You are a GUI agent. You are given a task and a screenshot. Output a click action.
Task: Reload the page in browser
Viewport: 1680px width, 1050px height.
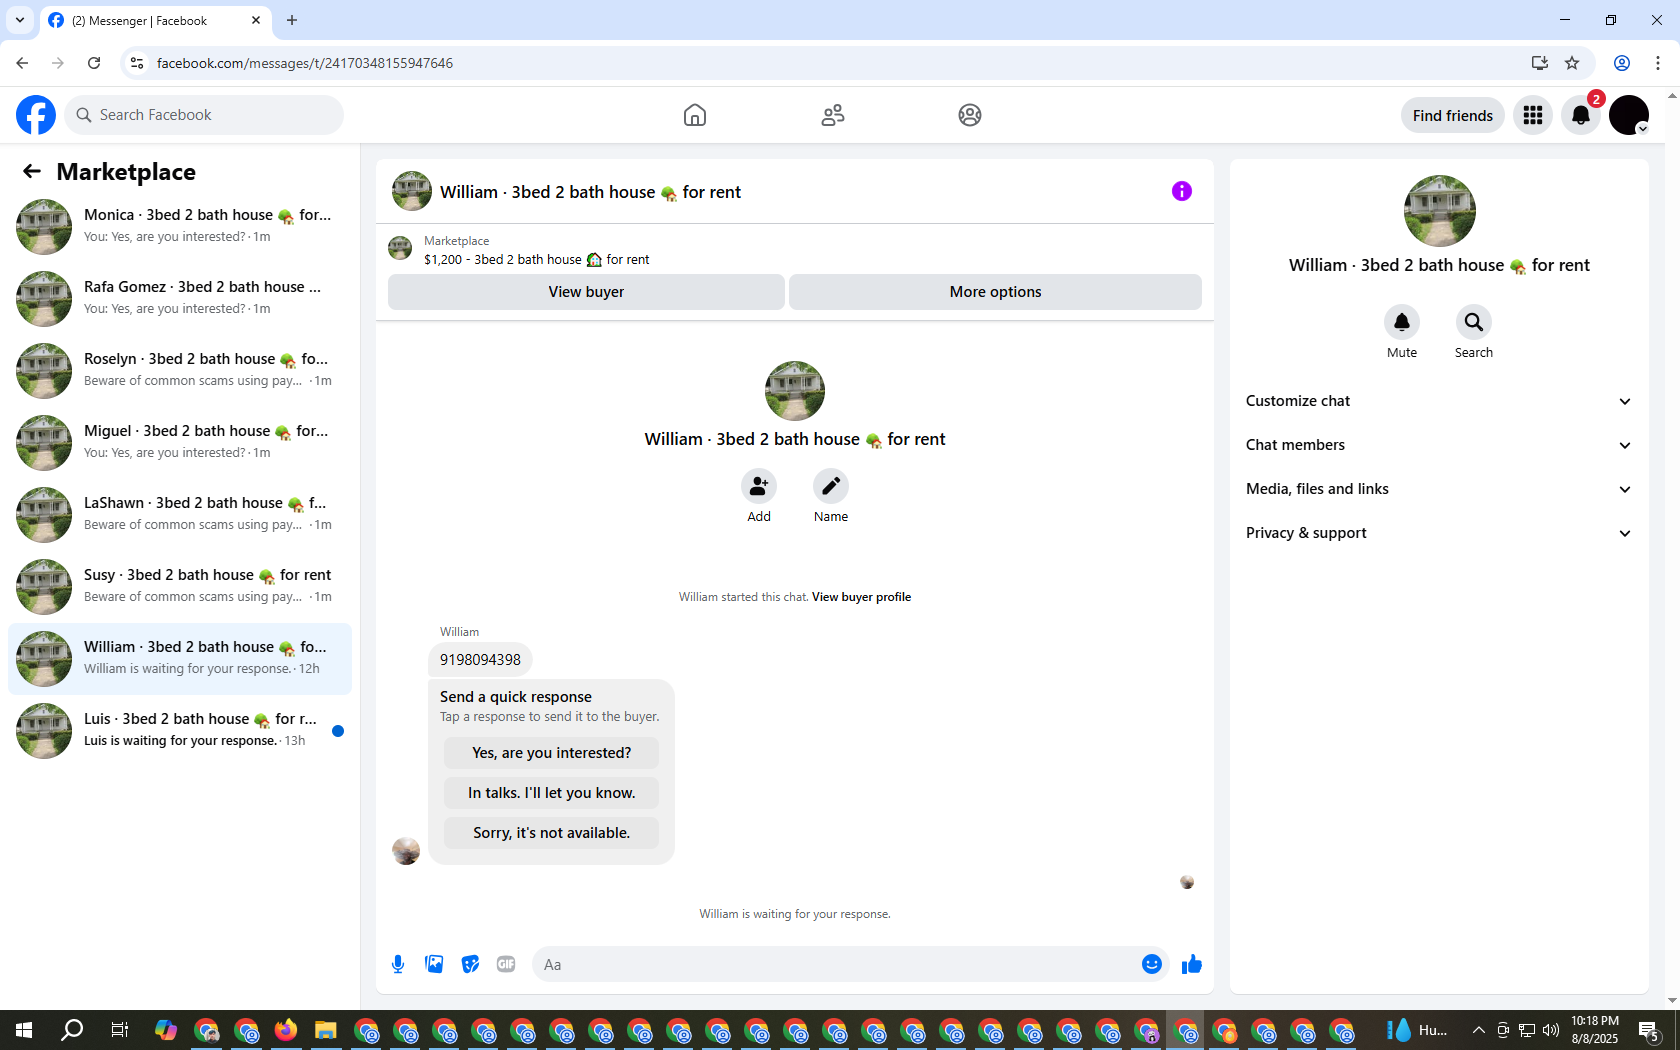(x=94, y=63)
